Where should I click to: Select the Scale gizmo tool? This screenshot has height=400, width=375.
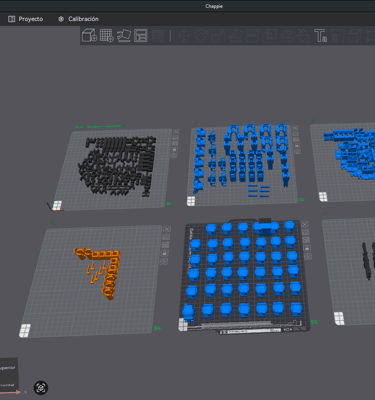[218, 36]
